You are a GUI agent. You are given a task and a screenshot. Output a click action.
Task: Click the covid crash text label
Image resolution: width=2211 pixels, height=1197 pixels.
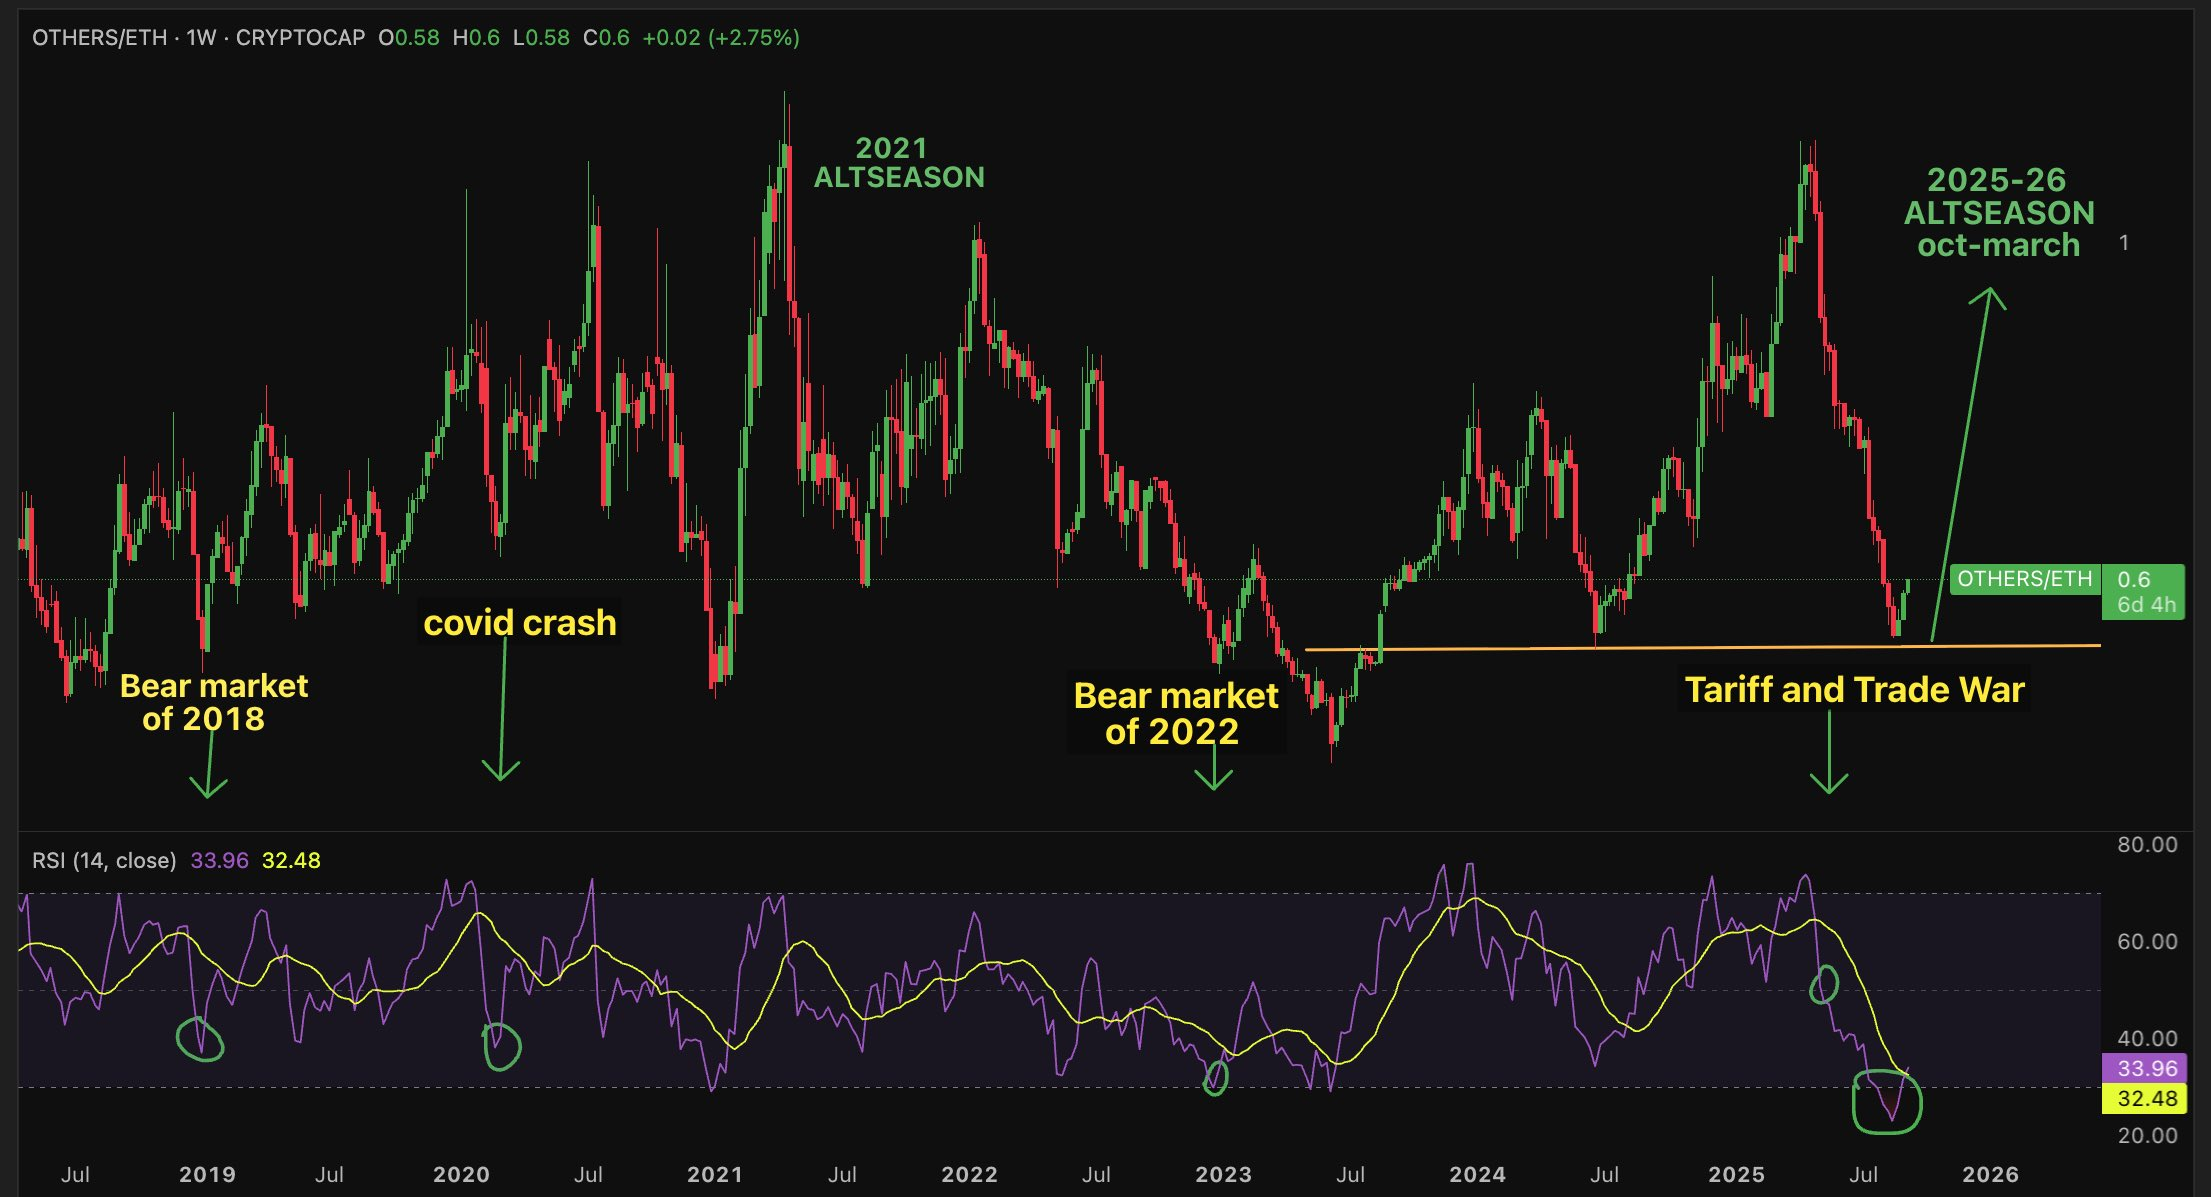click(519, 623)
